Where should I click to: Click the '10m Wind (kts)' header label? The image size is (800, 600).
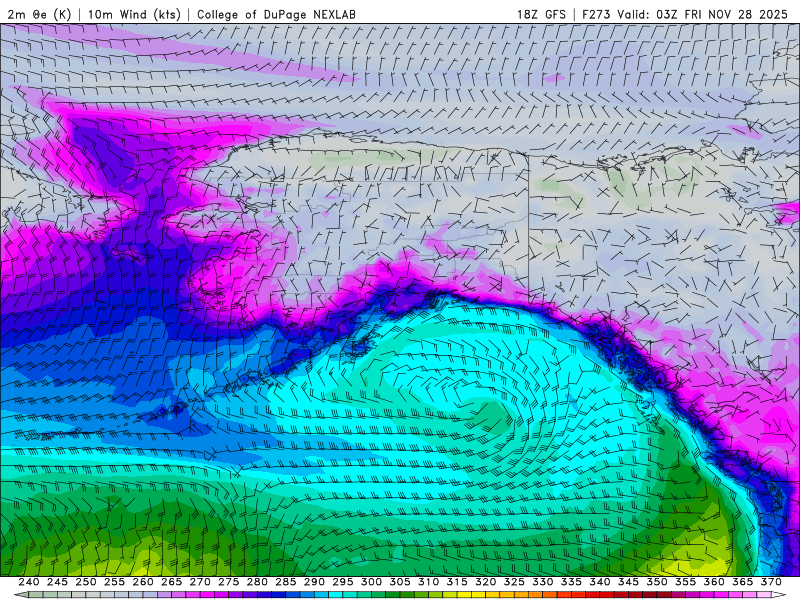click(134, 14)
